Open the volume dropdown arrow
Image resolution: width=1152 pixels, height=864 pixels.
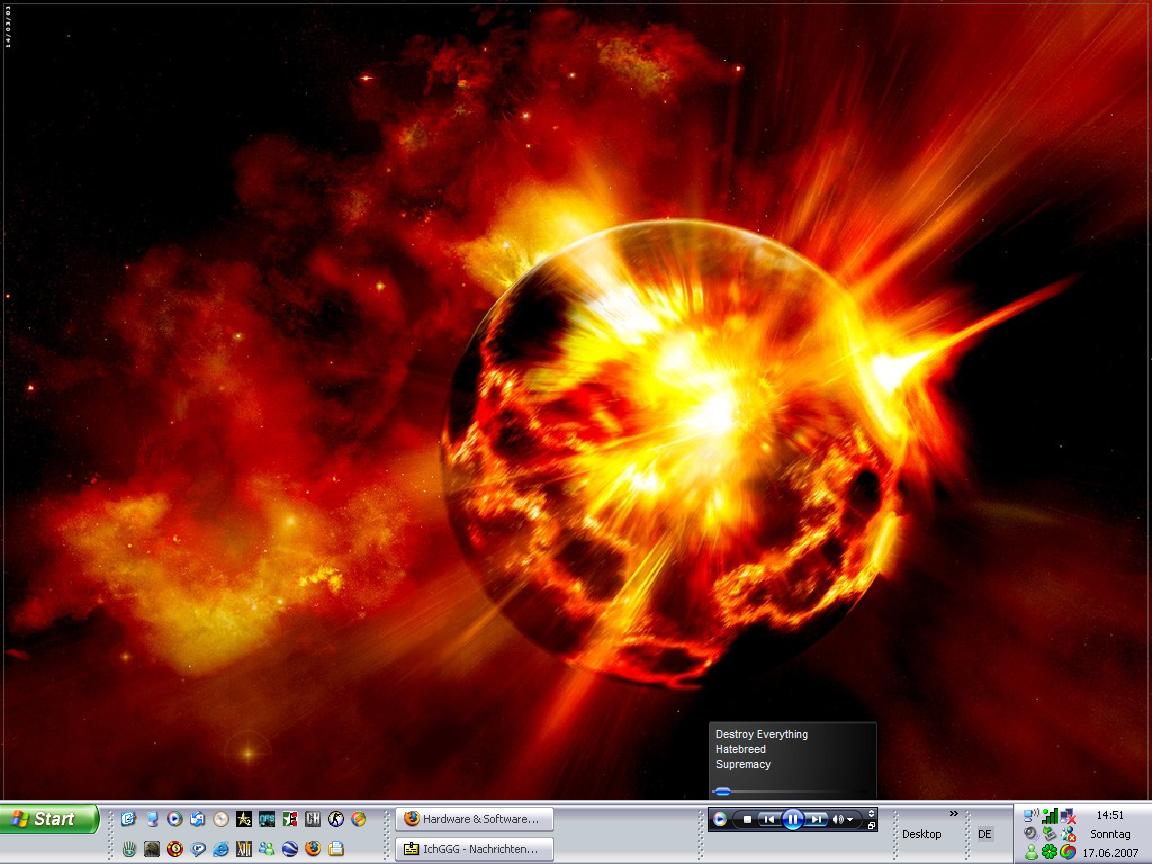click(x=849, y=819)
